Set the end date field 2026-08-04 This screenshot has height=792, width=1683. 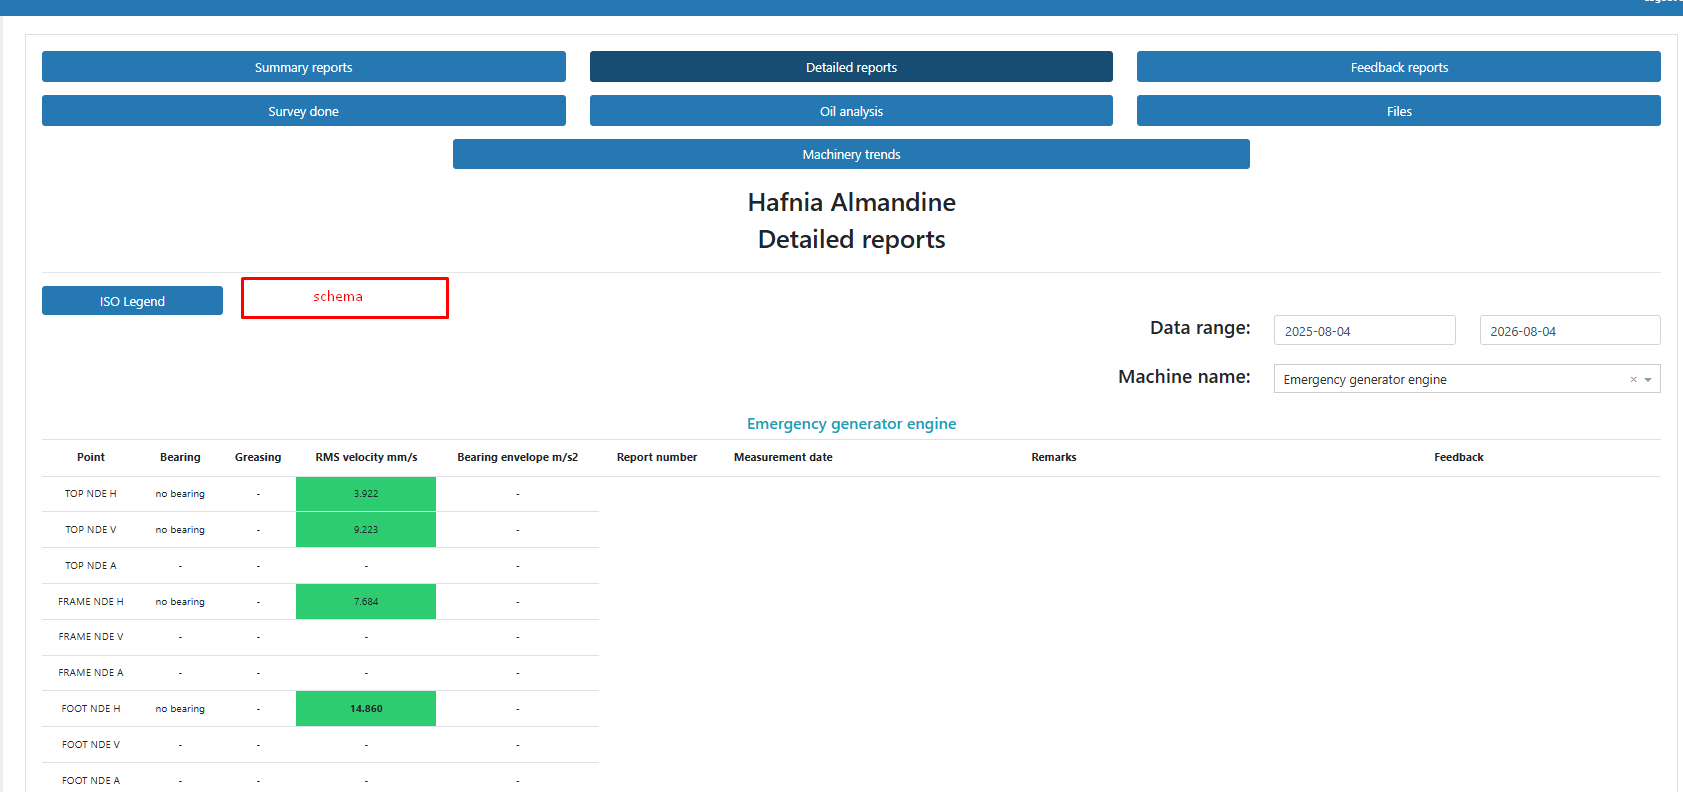[1570, 331]
